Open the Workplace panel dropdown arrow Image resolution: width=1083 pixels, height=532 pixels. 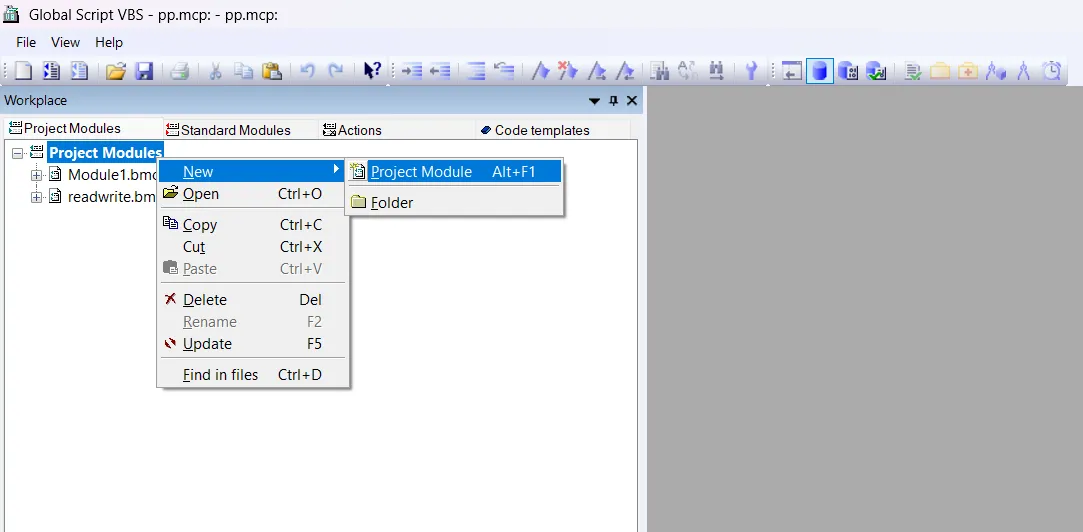point(594,101)
